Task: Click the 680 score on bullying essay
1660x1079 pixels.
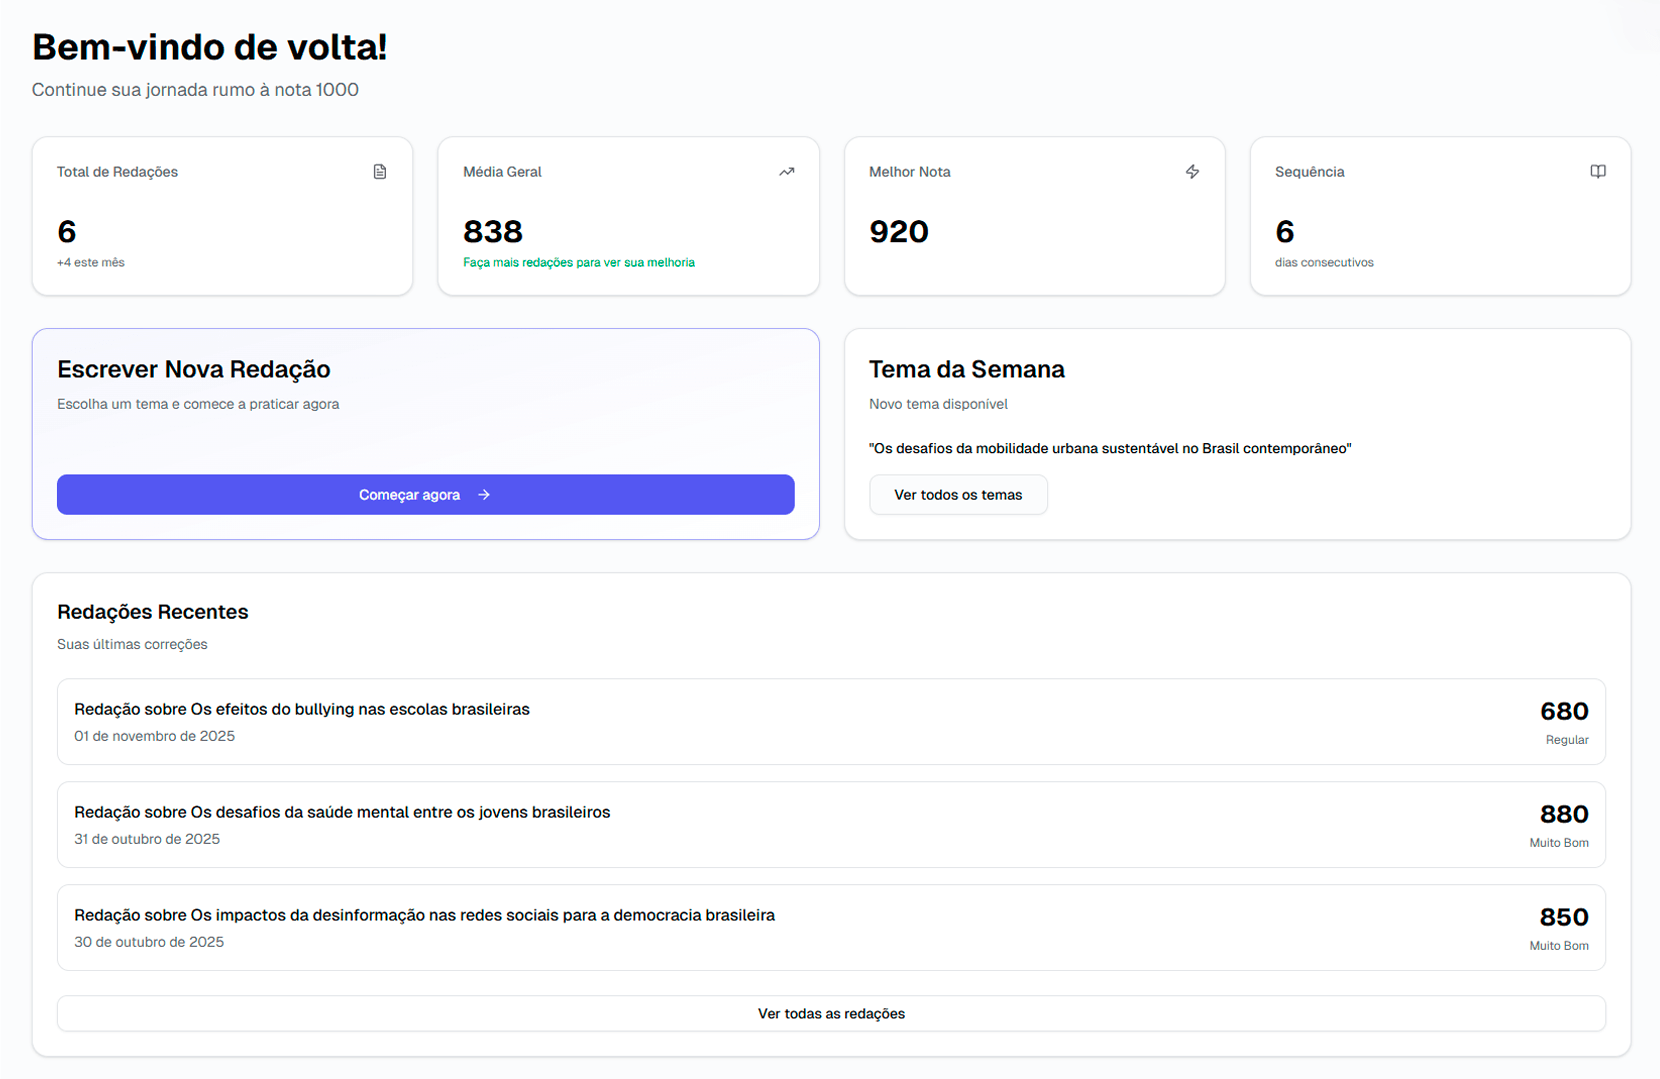Action: pyautogui.click(x=1564, y=712)
